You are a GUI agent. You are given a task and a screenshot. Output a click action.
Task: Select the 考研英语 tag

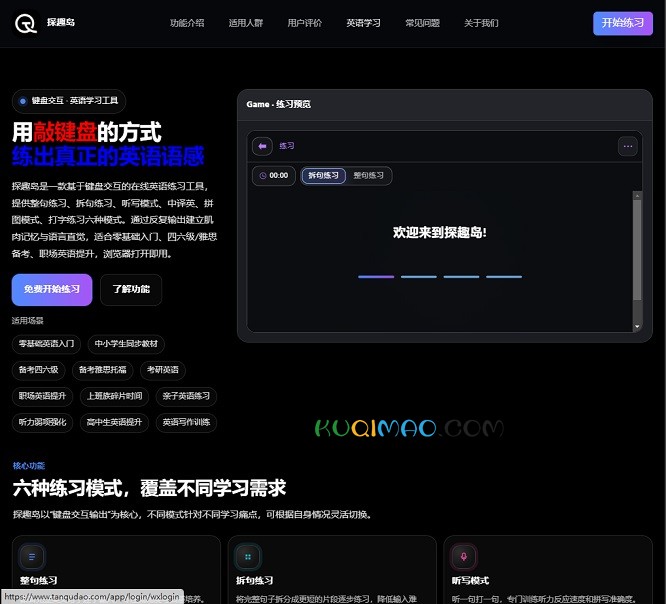coord(163,370)
